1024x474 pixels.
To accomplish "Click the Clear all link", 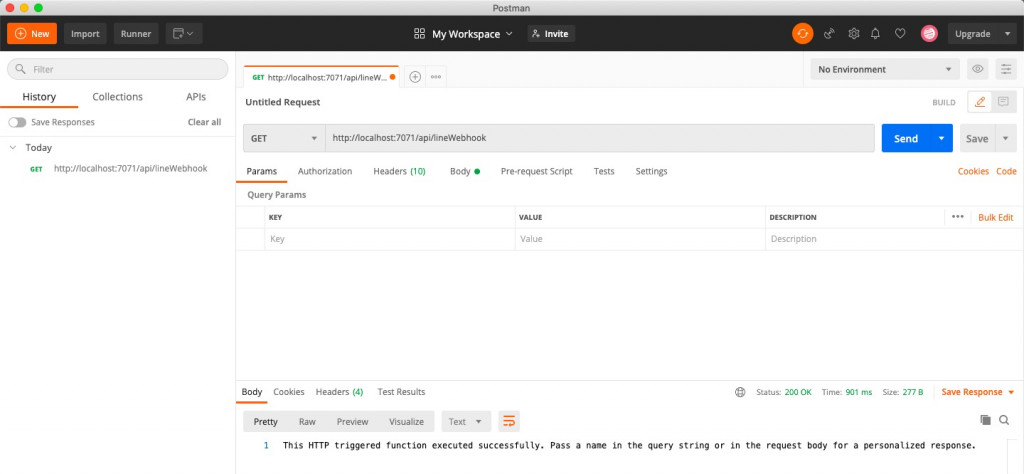I will tap(204, 122).
